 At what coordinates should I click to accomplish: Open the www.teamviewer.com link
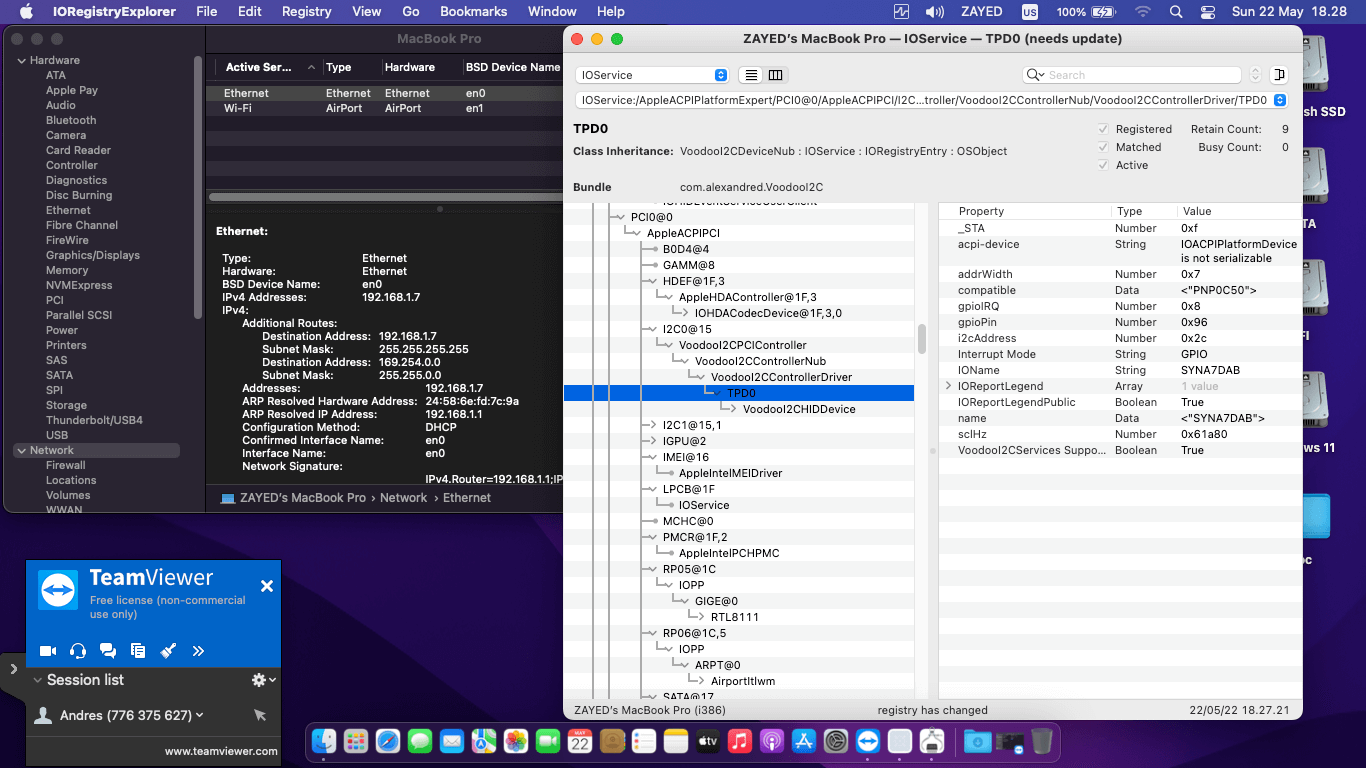coord(221,751)
